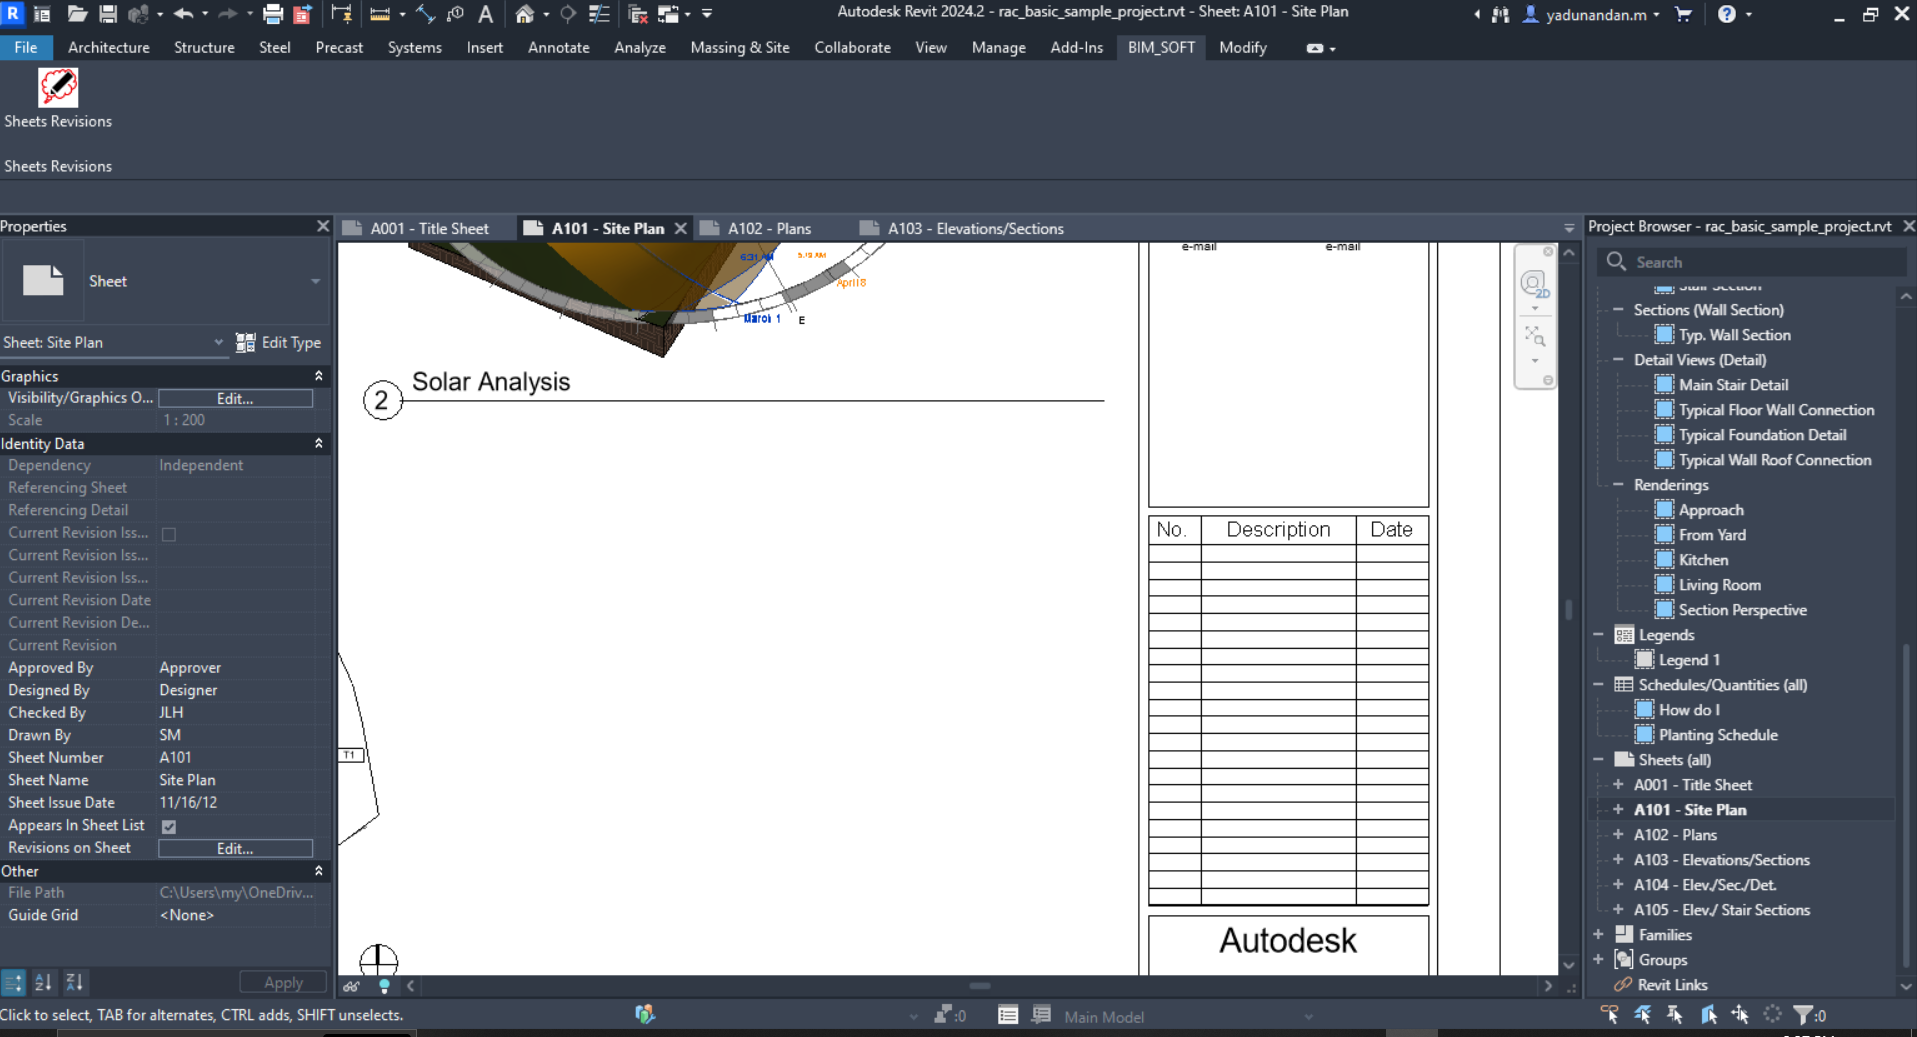Open a project with the folder icon

[x=77, y=14]
